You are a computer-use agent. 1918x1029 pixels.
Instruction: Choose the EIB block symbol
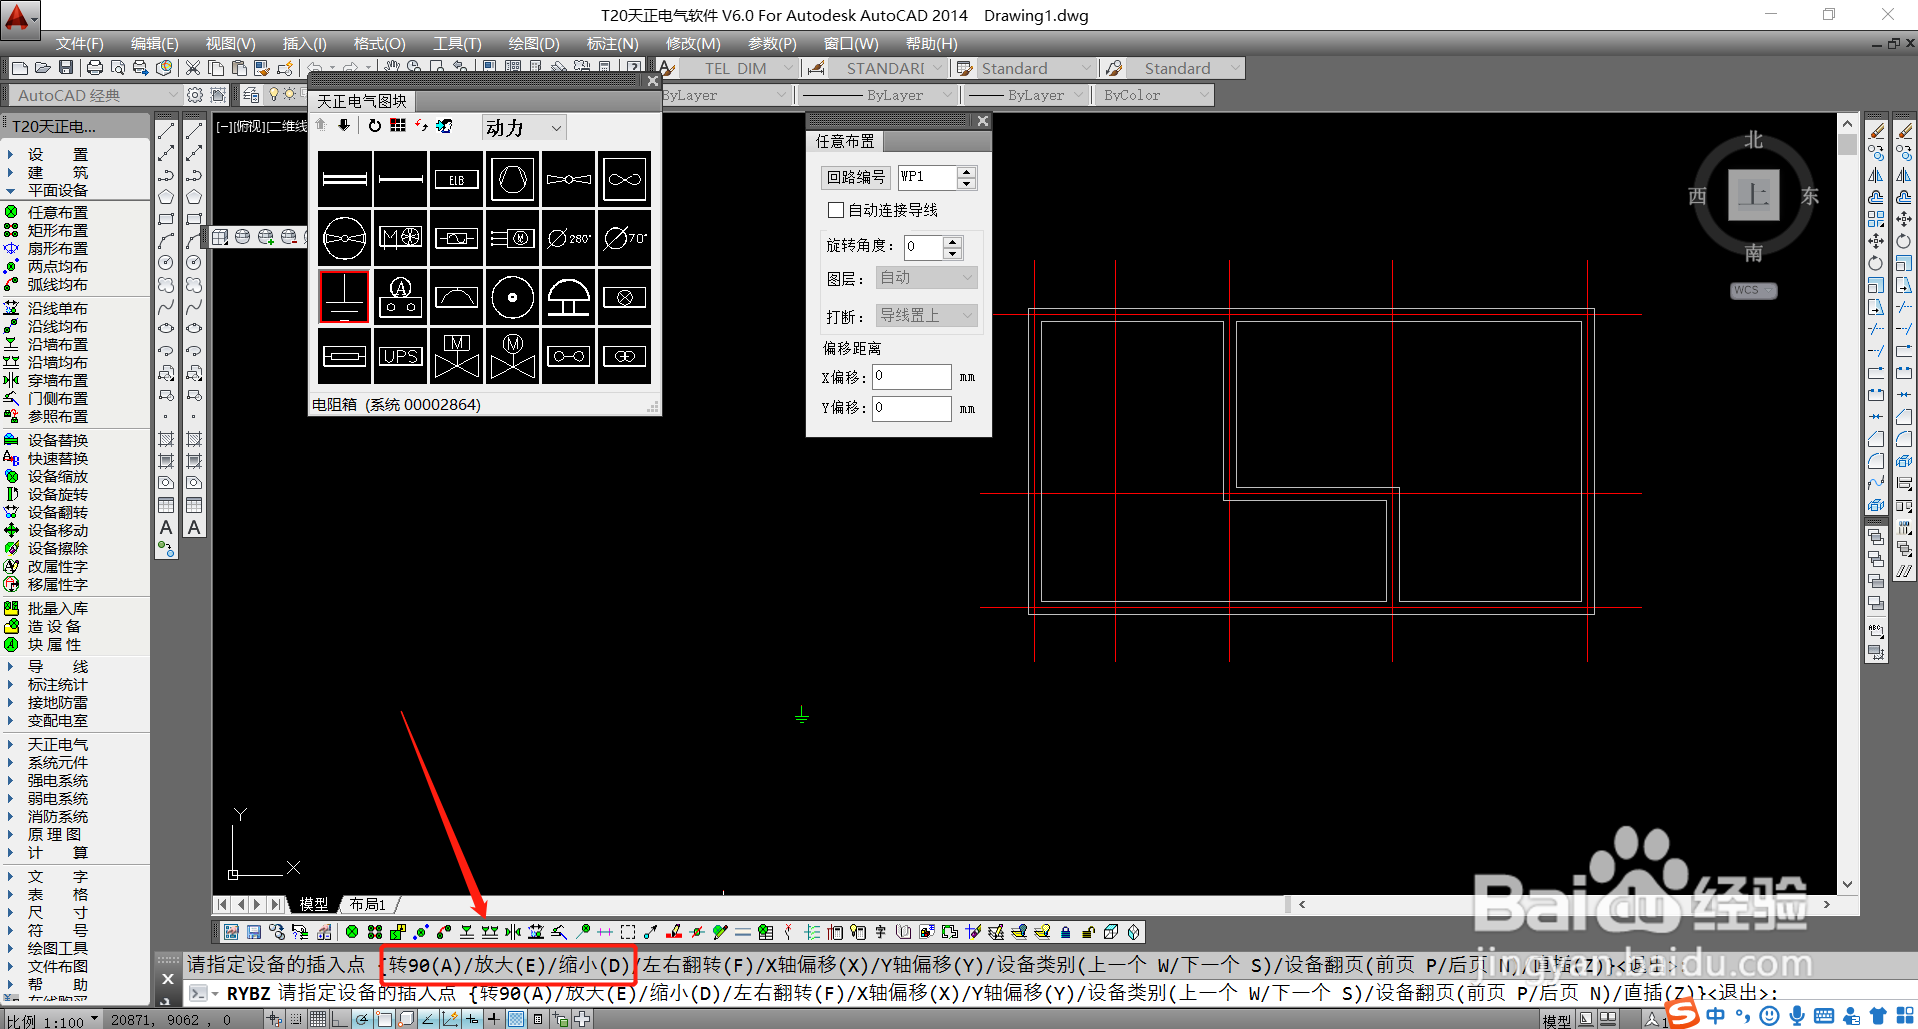[x=456, y=180]
